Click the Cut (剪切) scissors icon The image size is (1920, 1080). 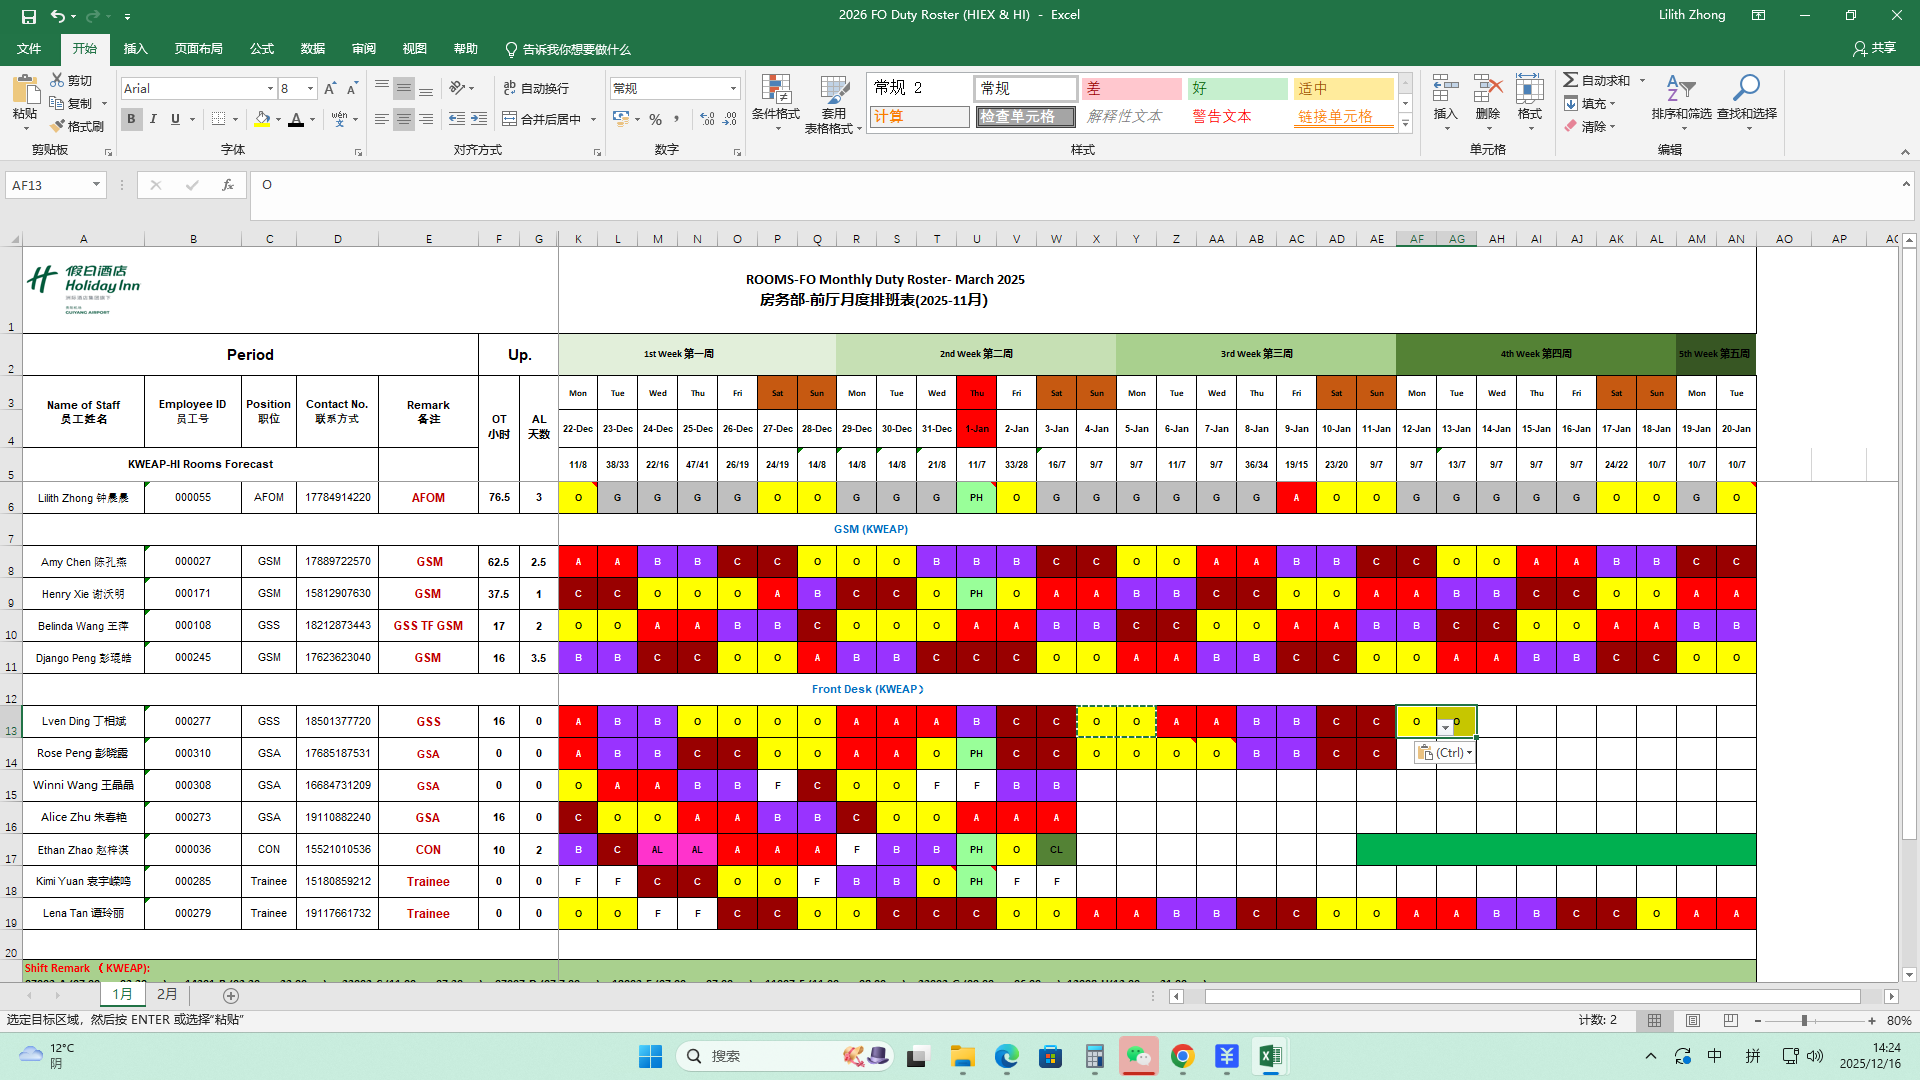pos(58,80)
